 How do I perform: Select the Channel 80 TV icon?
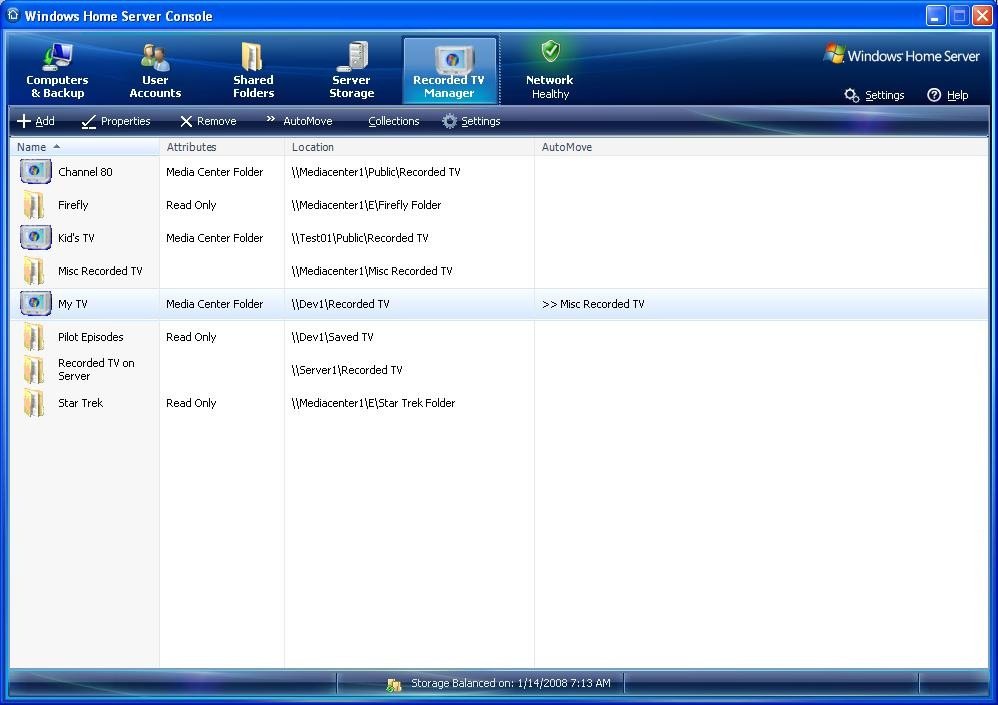[35, 172]
